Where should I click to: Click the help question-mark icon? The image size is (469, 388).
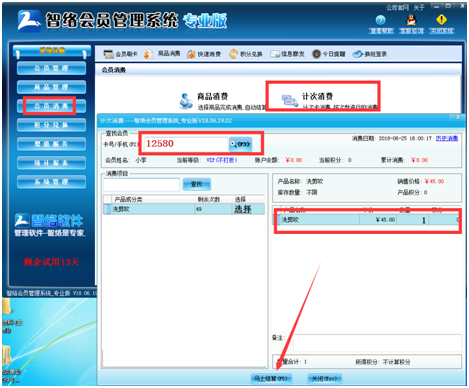pyautogui.click(x=381, y=20)
